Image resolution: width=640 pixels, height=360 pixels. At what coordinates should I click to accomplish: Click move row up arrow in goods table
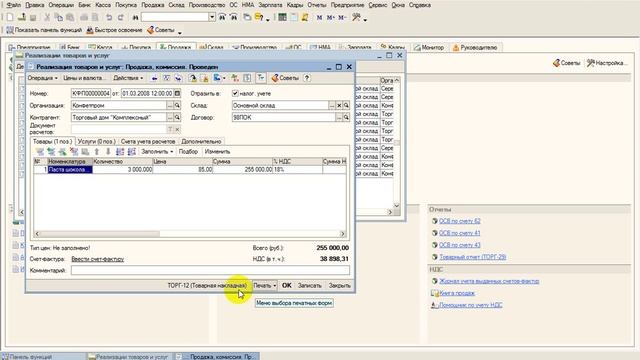click(97, 151)
